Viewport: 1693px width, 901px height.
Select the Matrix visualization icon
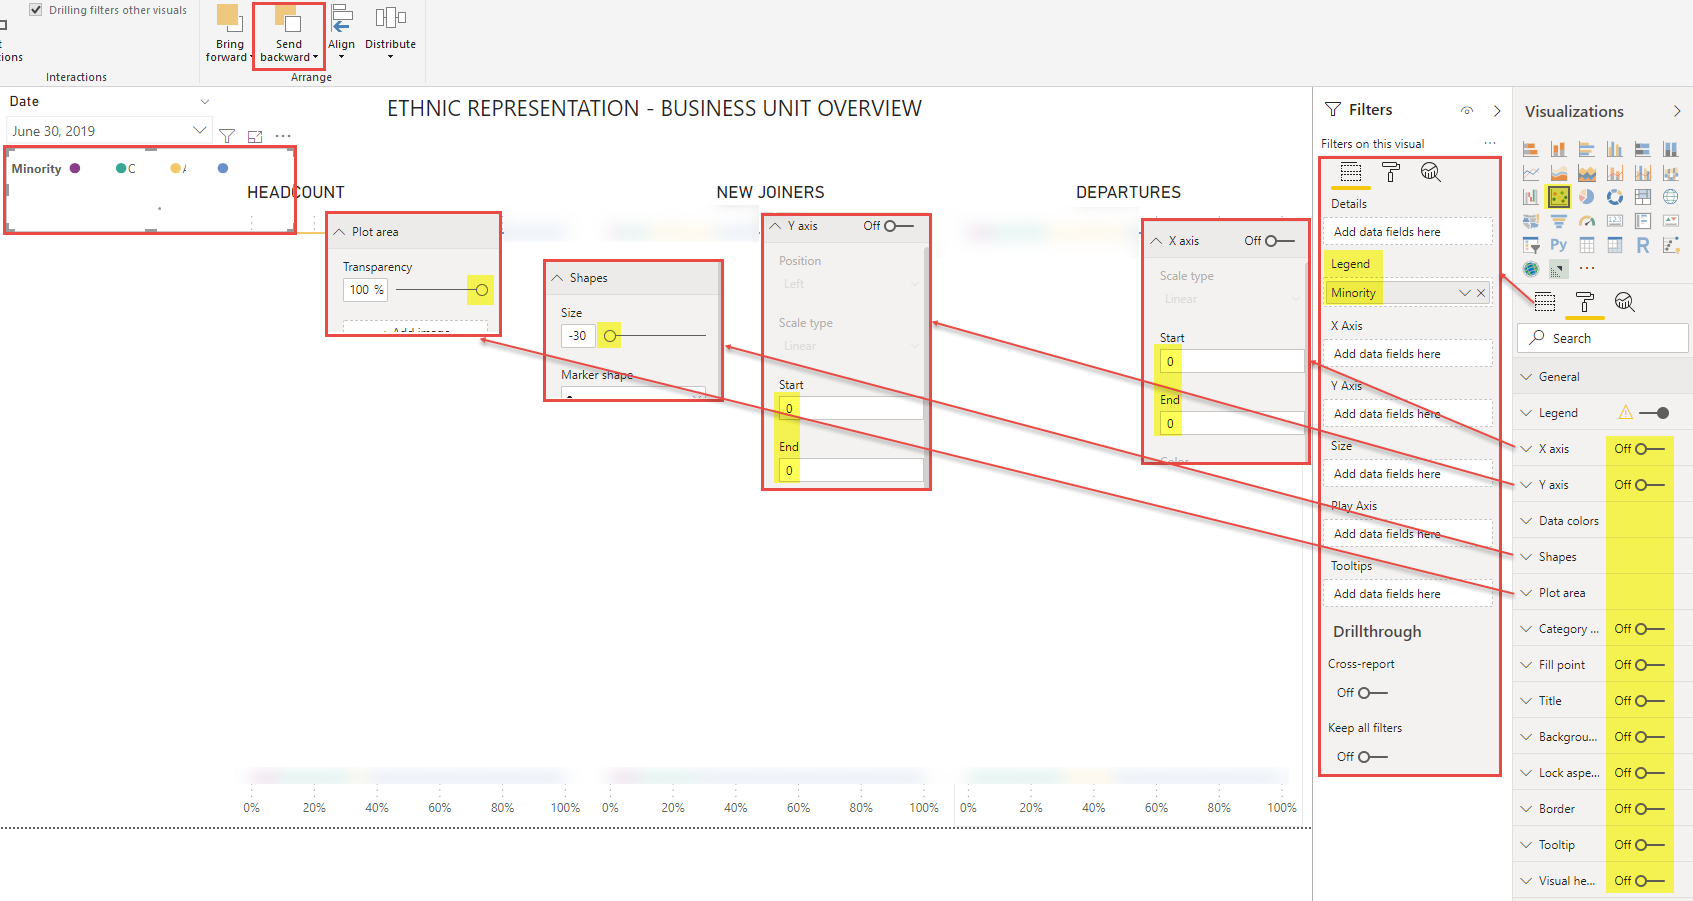1615,245
